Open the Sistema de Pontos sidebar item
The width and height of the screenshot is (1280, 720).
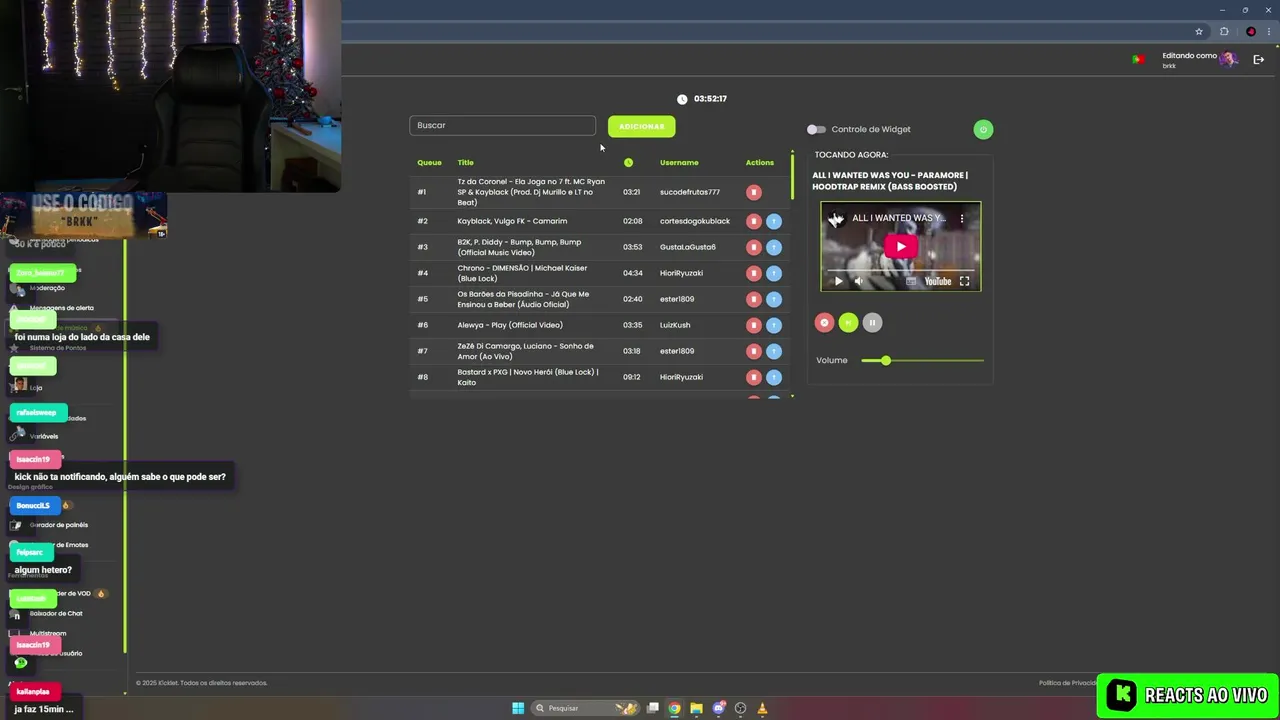[x=58, y=348]
